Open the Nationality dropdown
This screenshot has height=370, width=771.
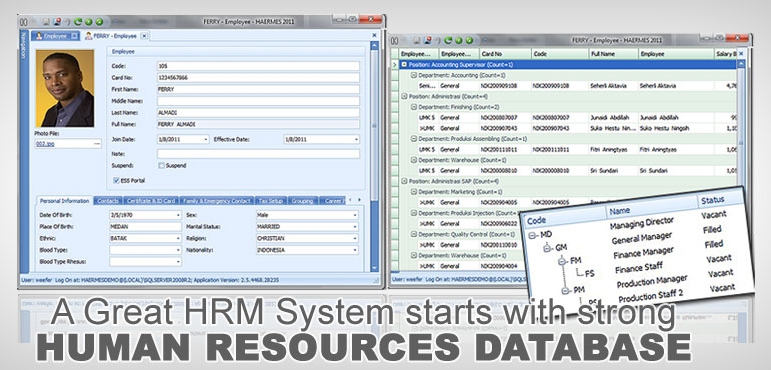tap(355, 250)
